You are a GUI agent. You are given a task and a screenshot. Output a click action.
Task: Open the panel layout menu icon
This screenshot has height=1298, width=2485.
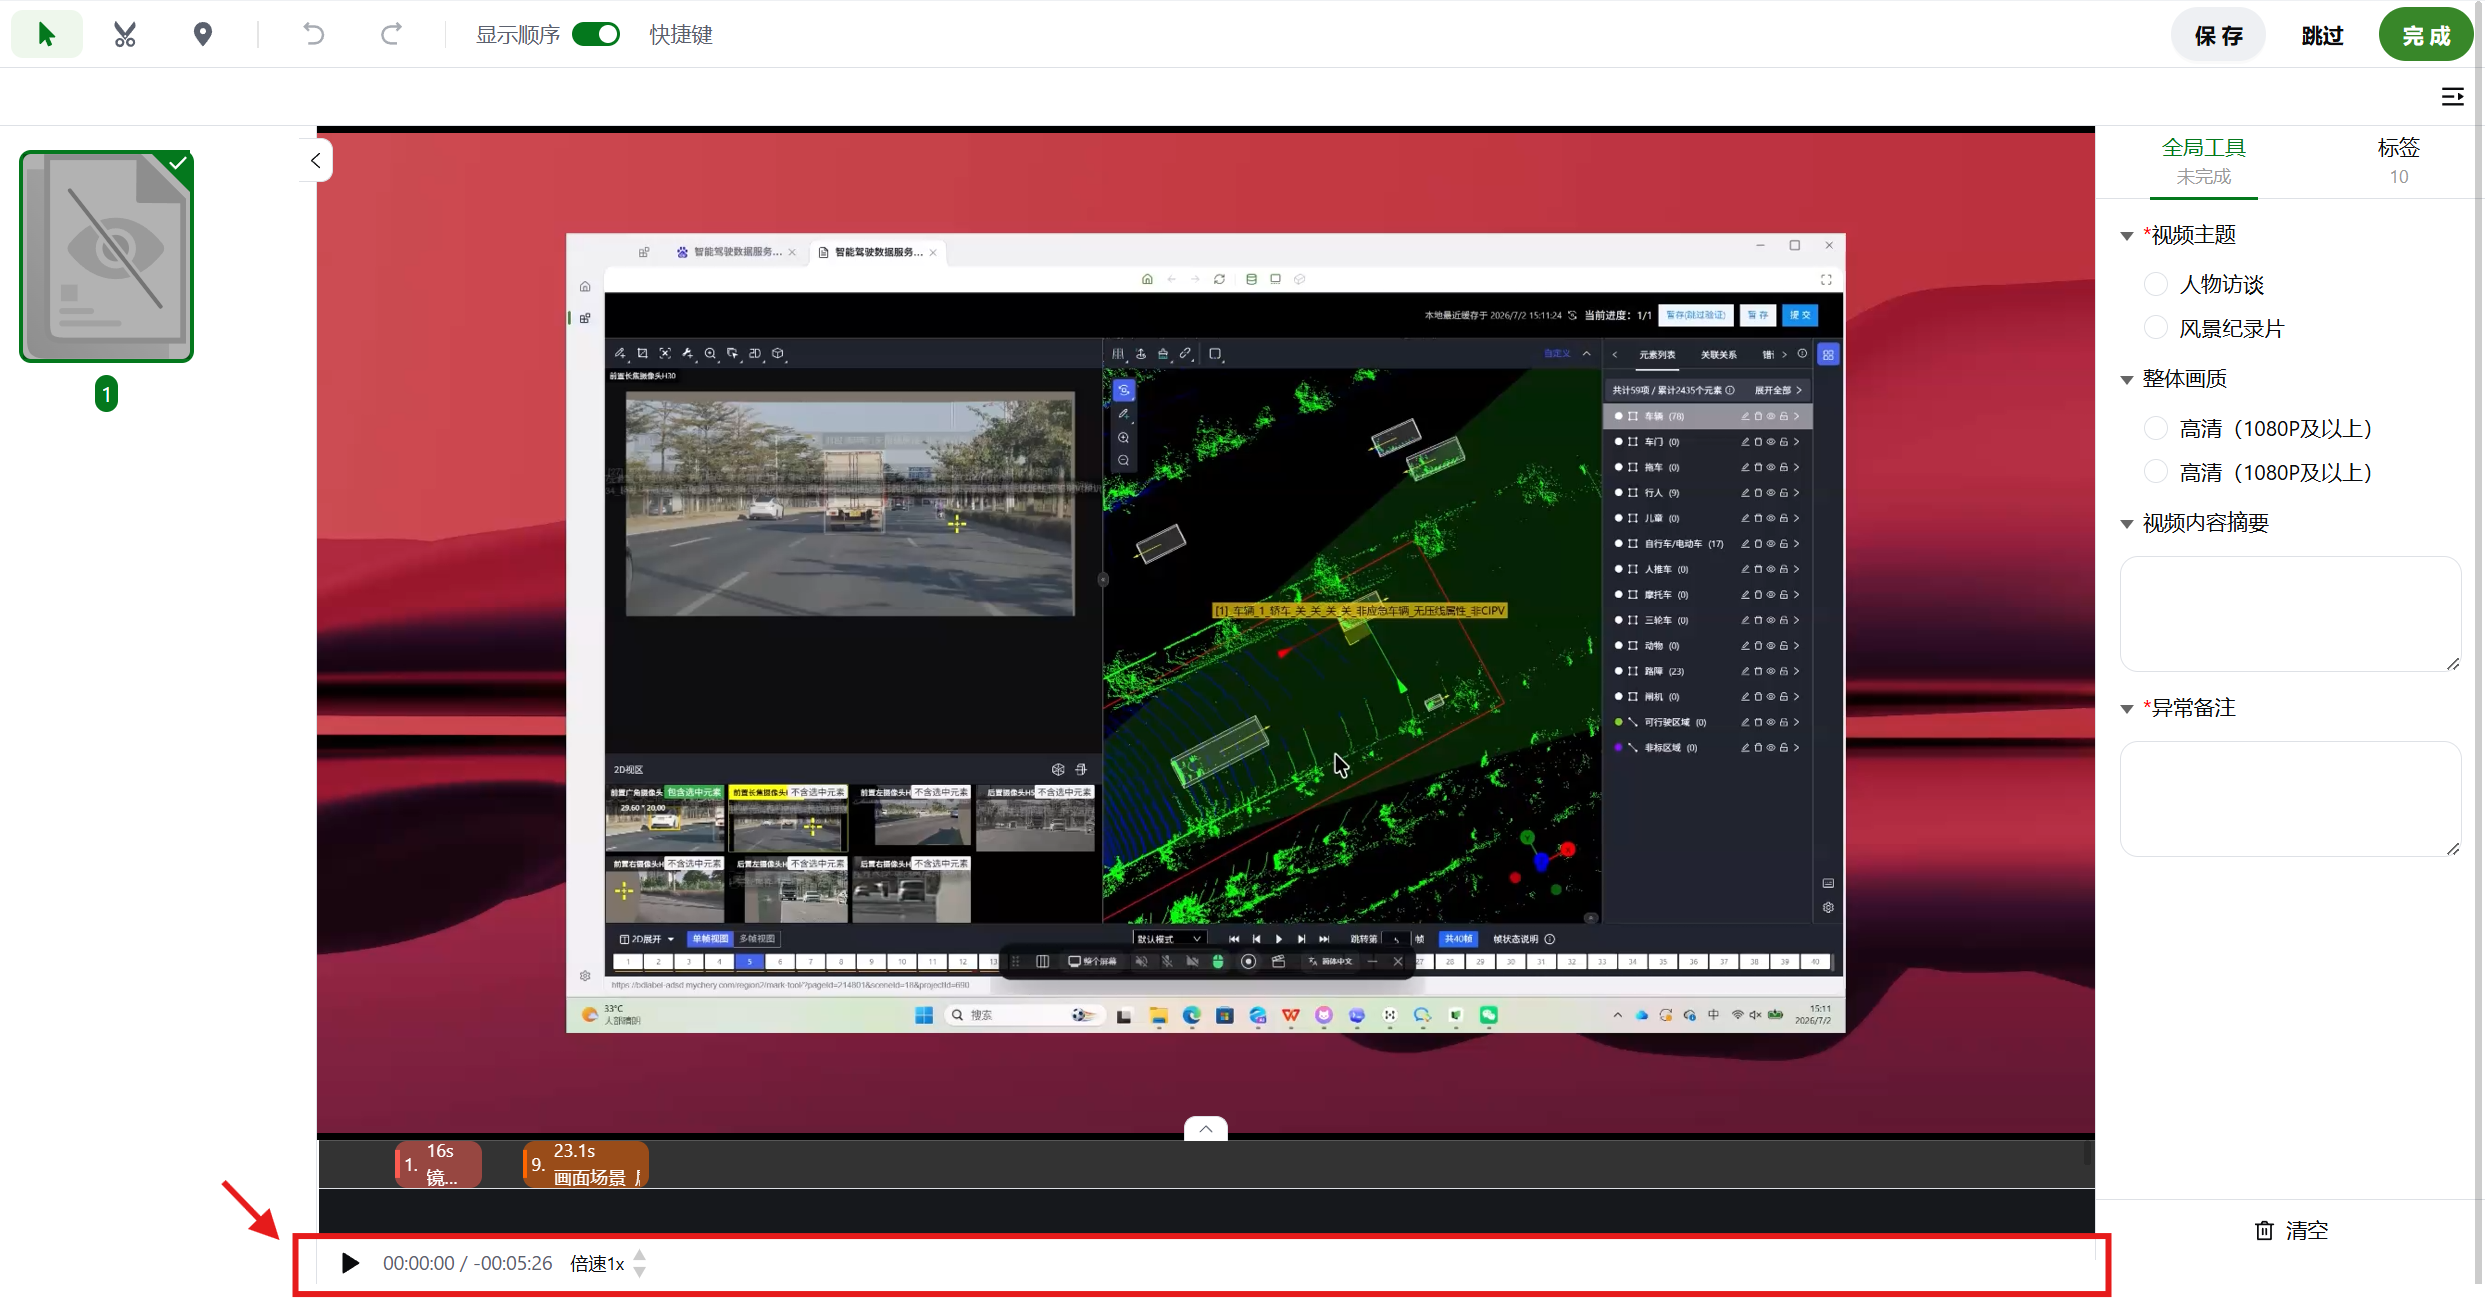point(2452,97)
